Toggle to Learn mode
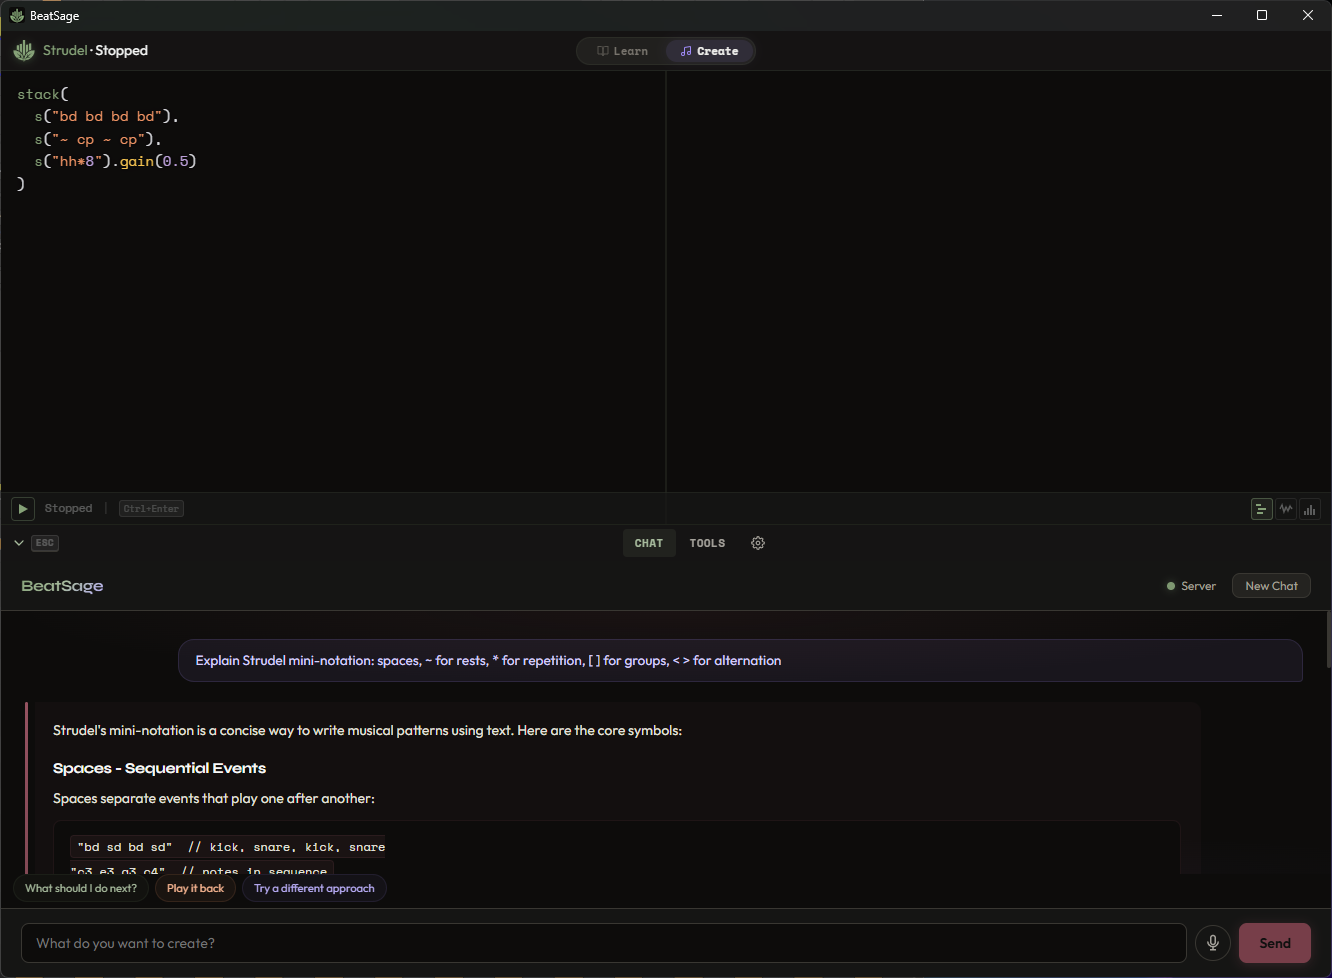The height and width of the screenshot is (978, 1332). point(622,51)
